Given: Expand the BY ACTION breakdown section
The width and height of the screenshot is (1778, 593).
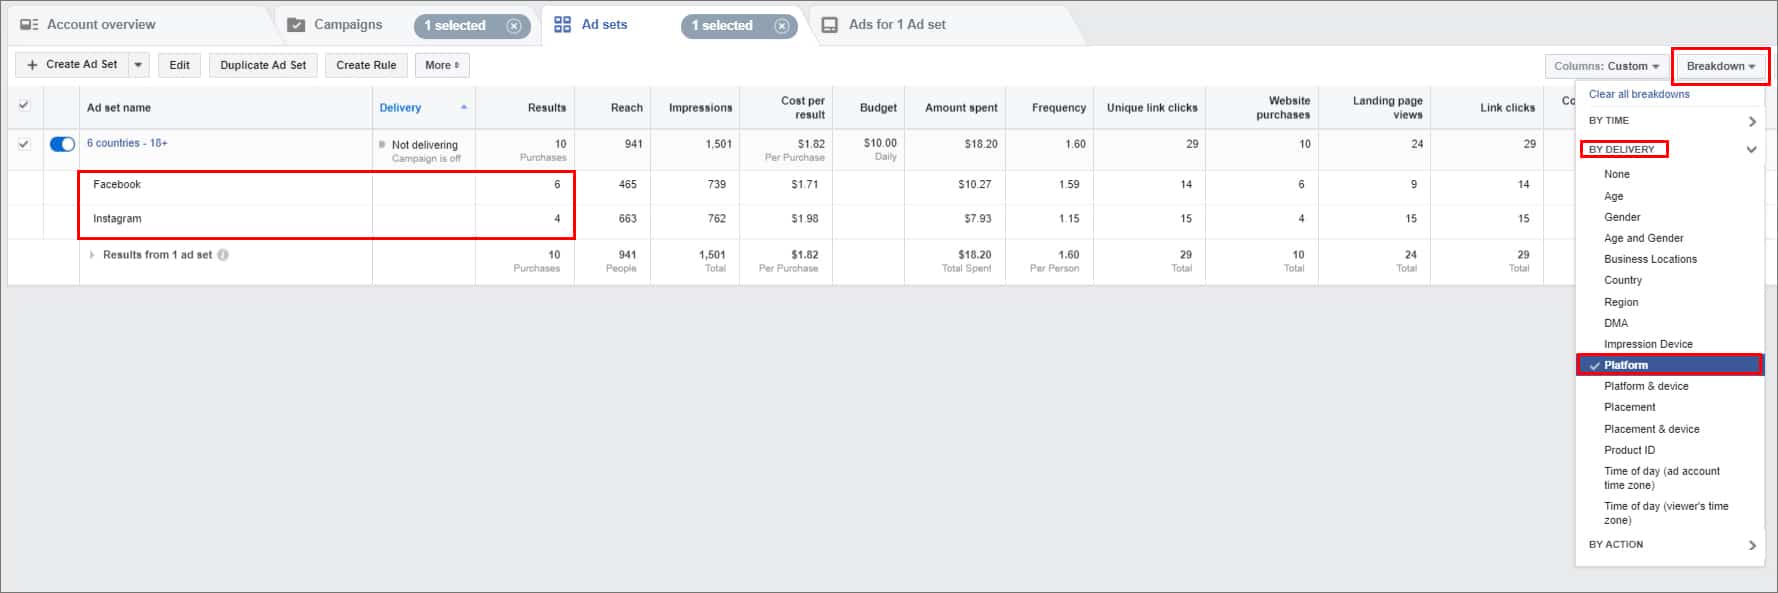Looking at the screenshot, I should (1751, 545).
